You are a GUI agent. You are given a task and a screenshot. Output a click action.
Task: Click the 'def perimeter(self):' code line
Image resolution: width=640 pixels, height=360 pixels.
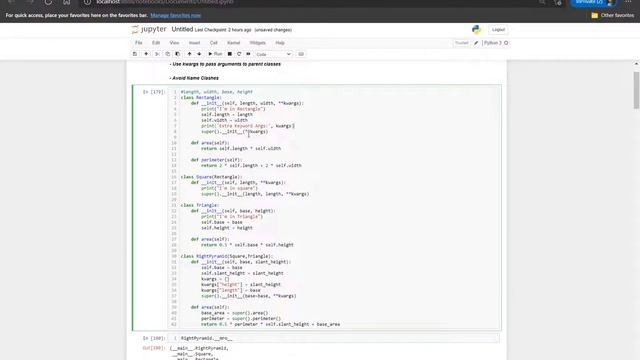[216, 160]
